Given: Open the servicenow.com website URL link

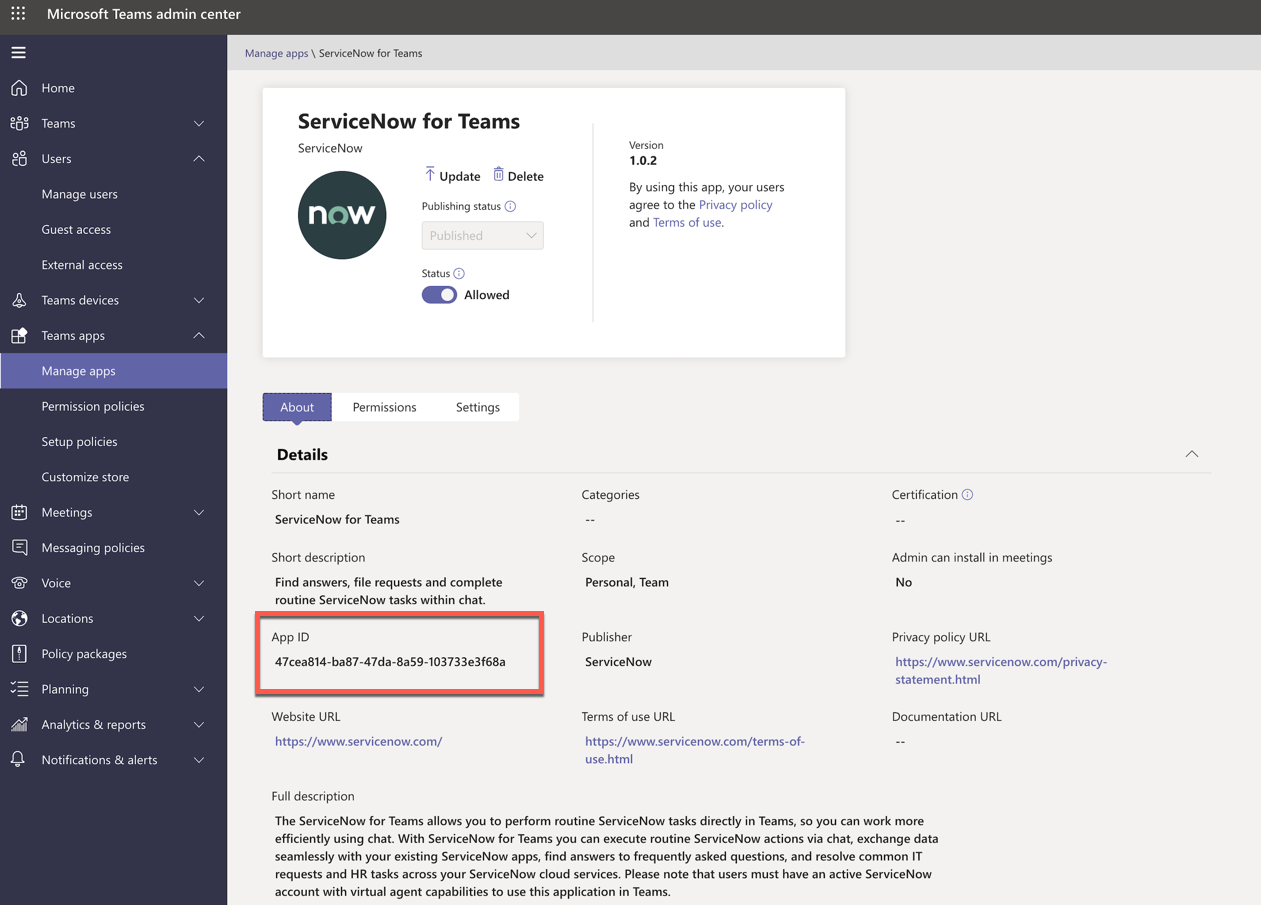Looking at the screenshot, I should click(x=358, y=741).
